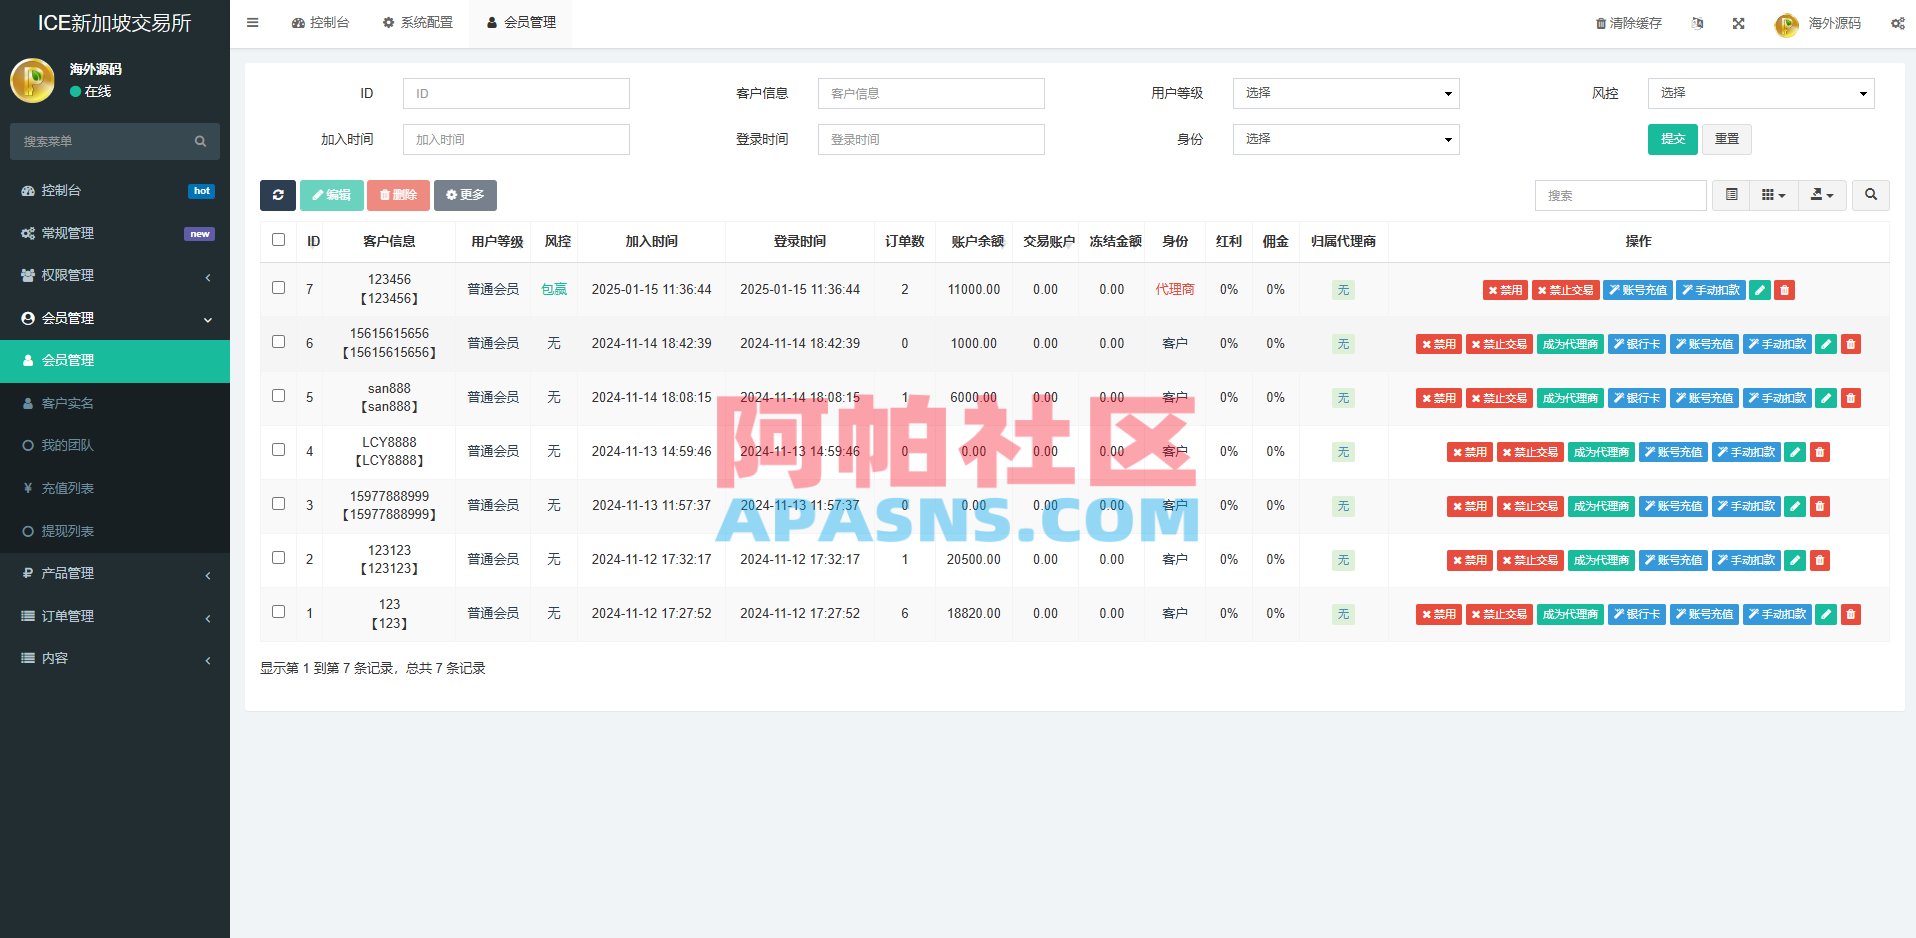Tick the checkbox for member ID 7
The height and width of the screenshot is (938, 1916).
coord(278,288)
